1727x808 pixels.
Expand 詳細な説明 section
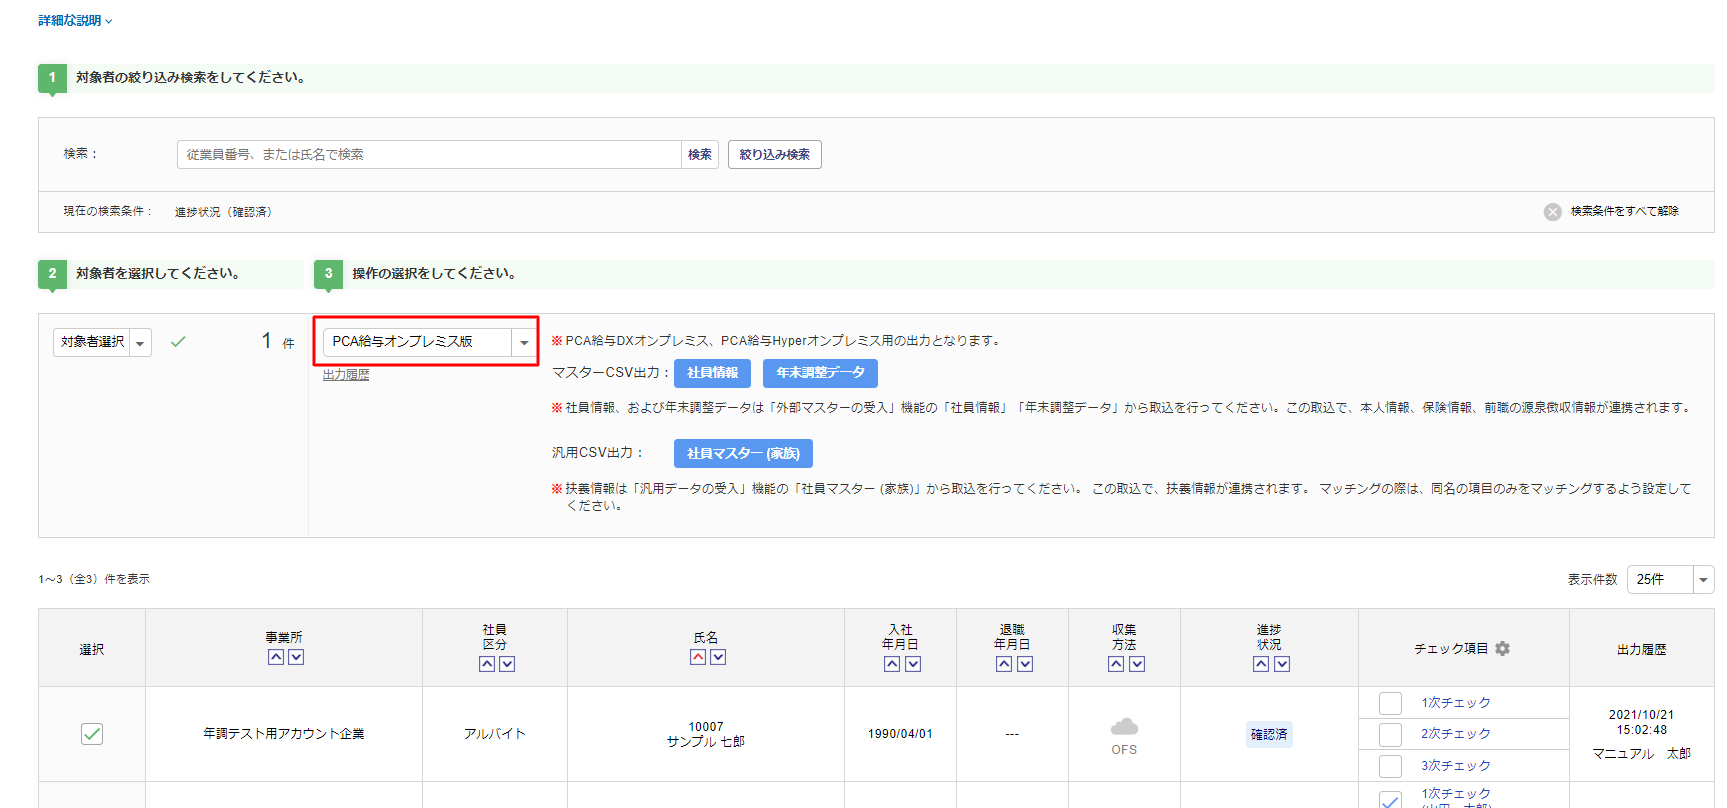(x=75, y=21)
